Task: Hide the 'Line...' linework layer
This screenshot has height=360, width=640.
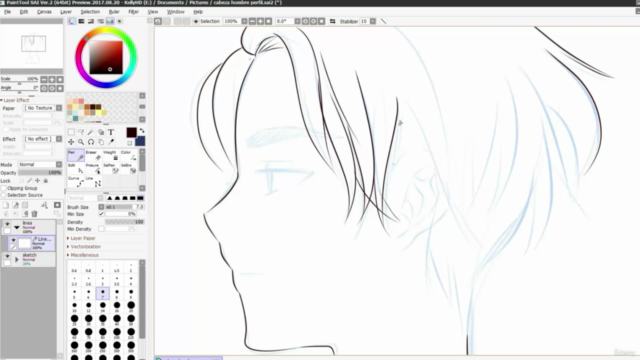Action: pyautogui.click(x=13, y=240)
